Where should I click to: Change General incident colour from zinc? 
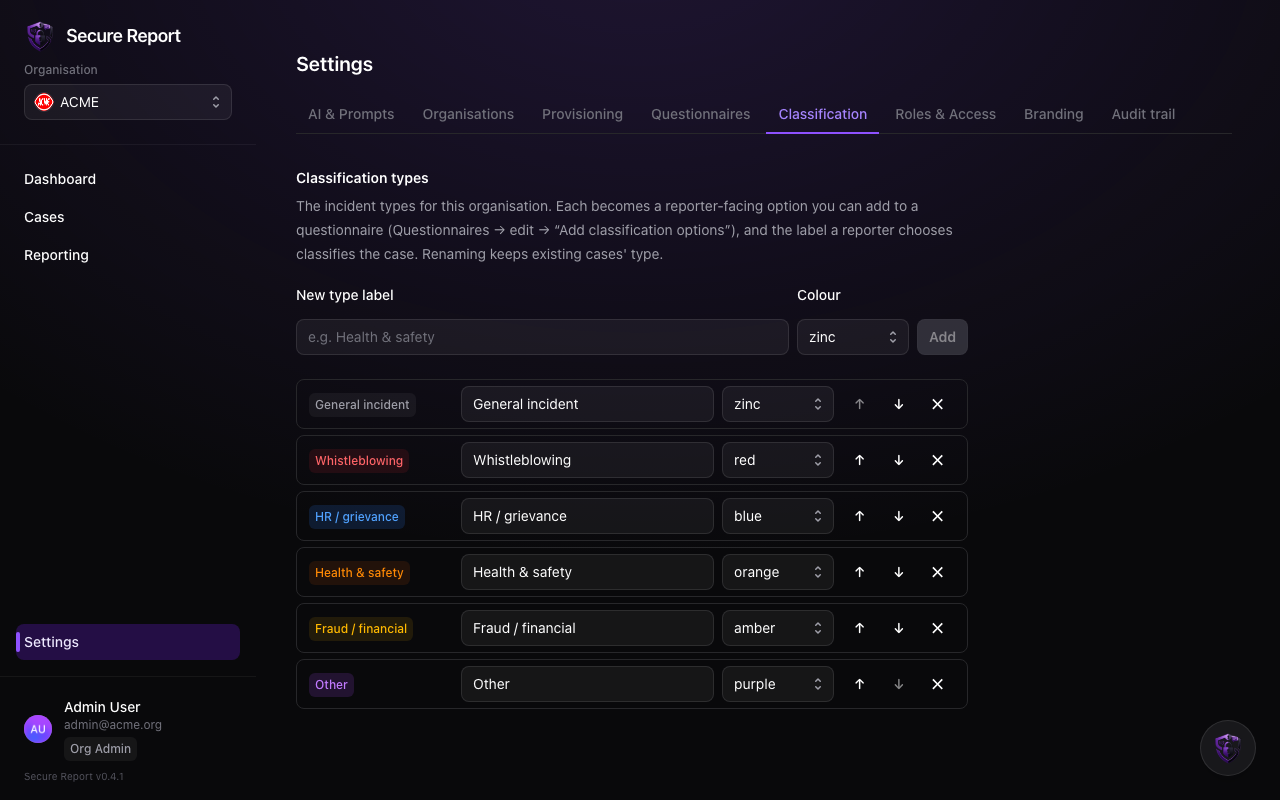[x=778, y=404]
